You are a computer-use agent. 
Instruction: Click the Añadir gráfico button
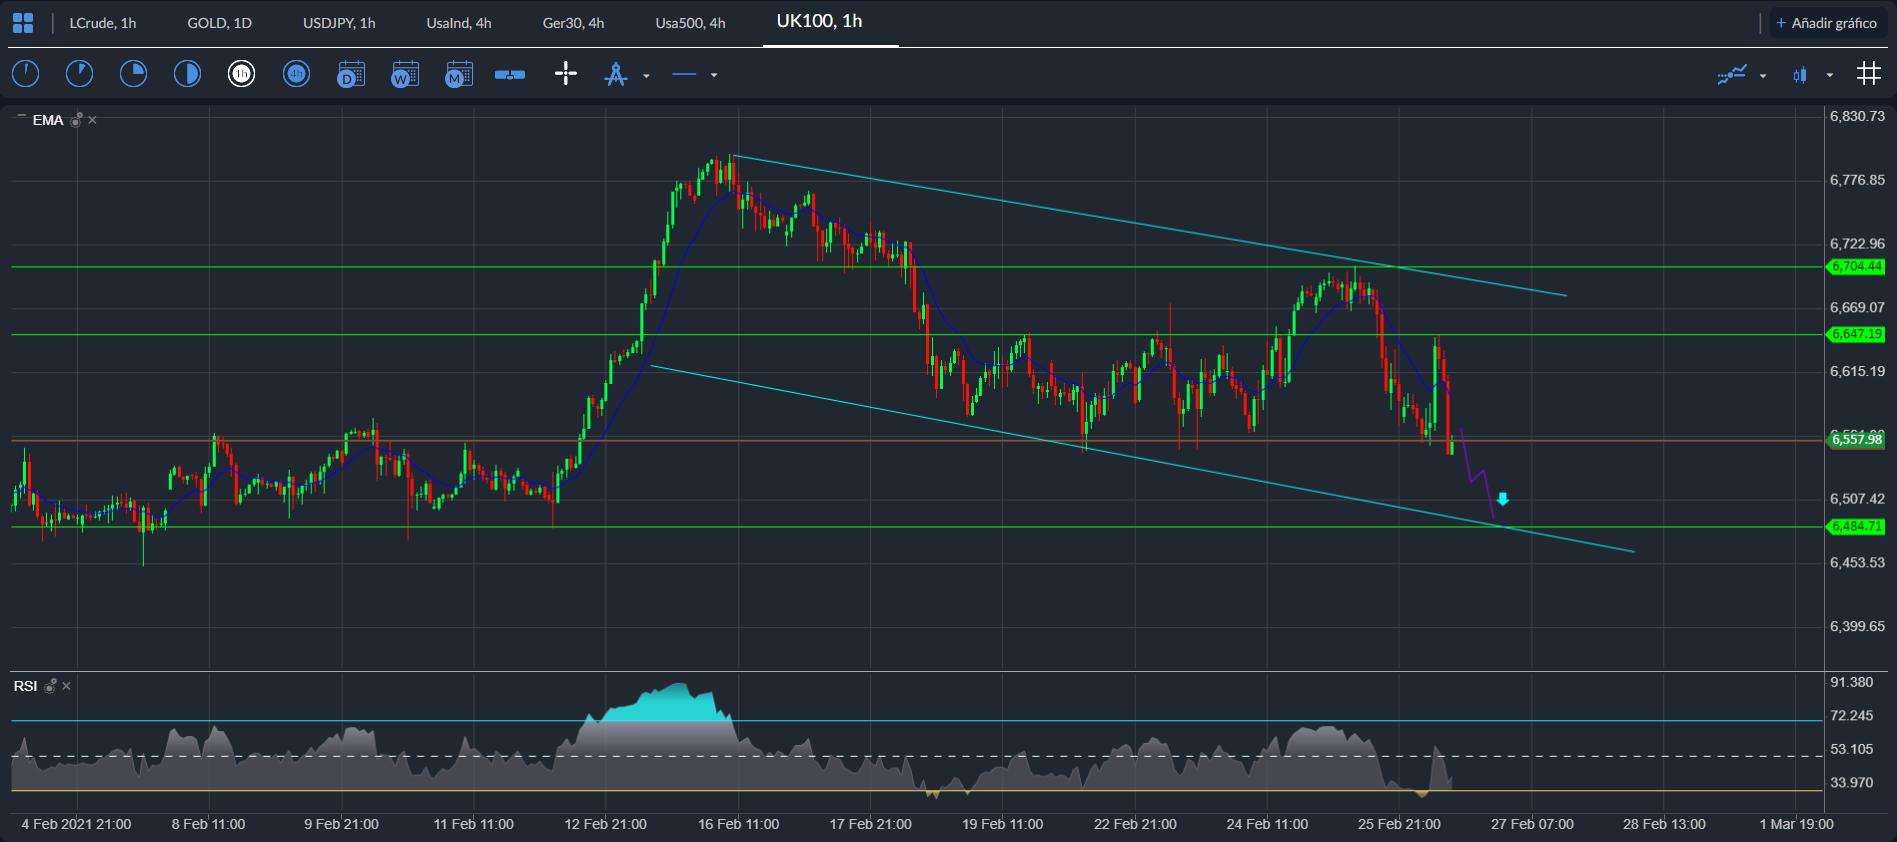[1825, 23]
